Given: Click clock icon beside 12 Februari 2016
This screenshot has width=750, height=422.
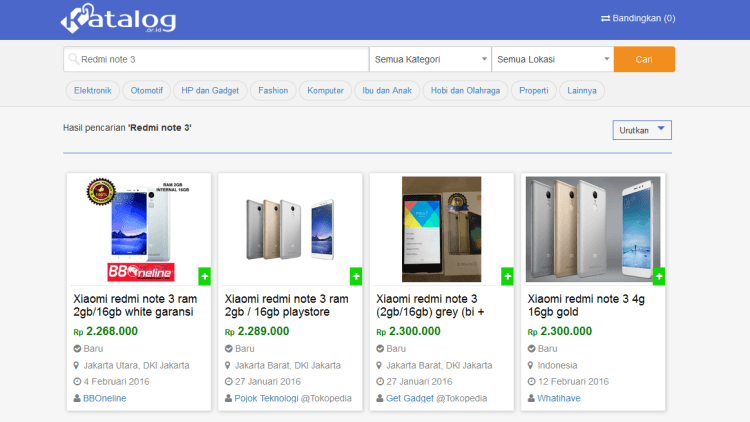Looking at the screenshot, I should [531, 381].
